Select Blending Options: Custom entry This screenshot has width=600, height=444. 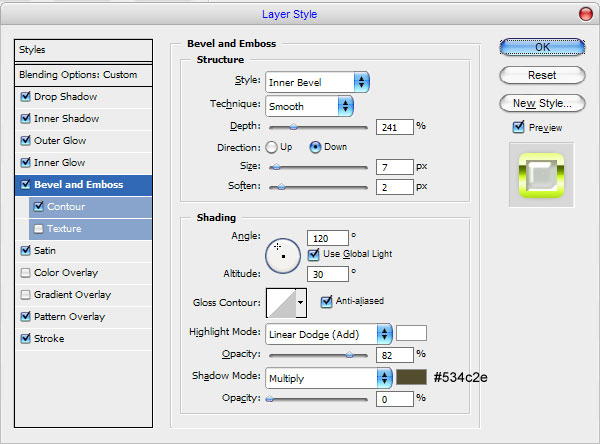click(x=83, y=75)
